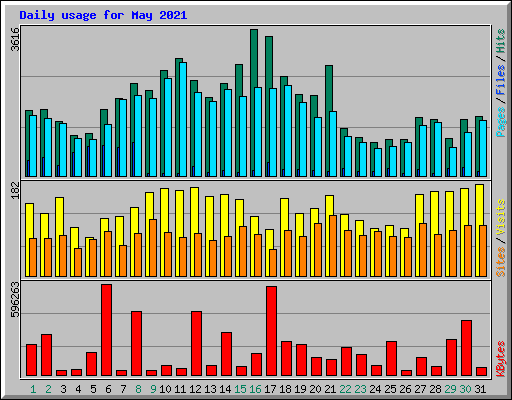Click day 12 on the x-axis
The width and height of the screenshot is (512, 400).
click(195, 389)
